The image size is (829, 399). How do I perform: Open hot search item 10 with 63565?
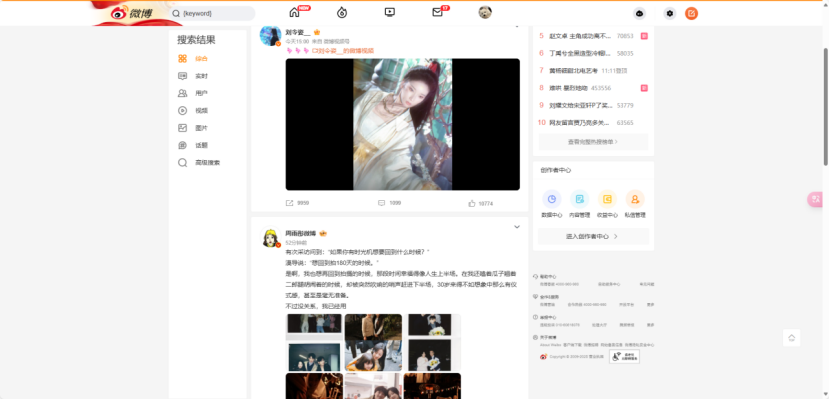(580, 123)
